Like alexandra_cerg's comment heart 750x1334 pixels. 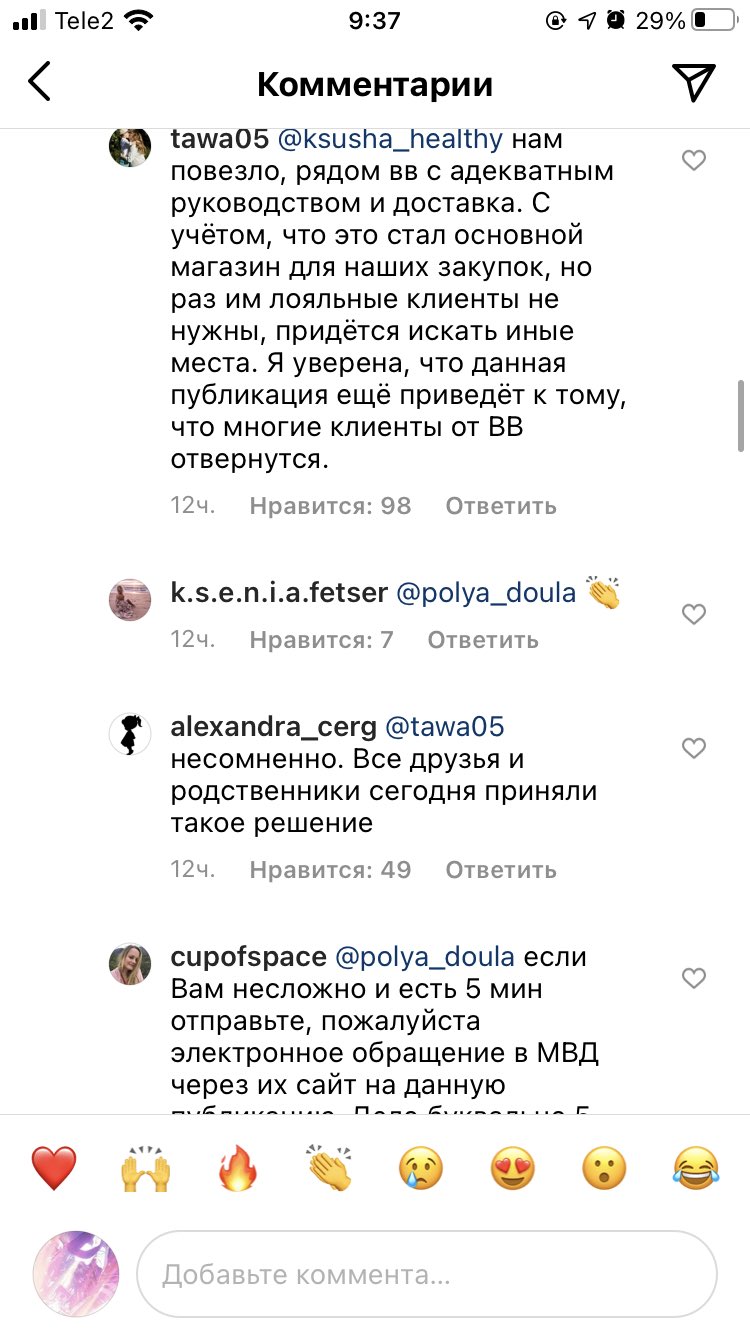(694, 748)
